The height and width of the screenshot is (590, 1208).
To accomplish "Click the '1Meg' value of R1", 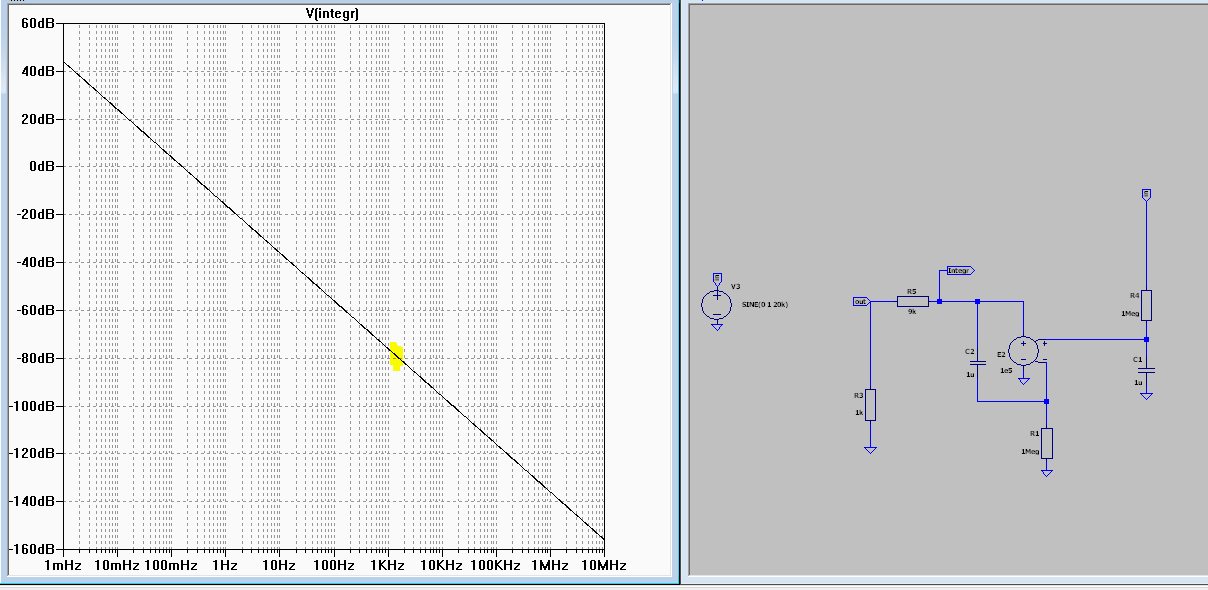I will (1031, 452).
